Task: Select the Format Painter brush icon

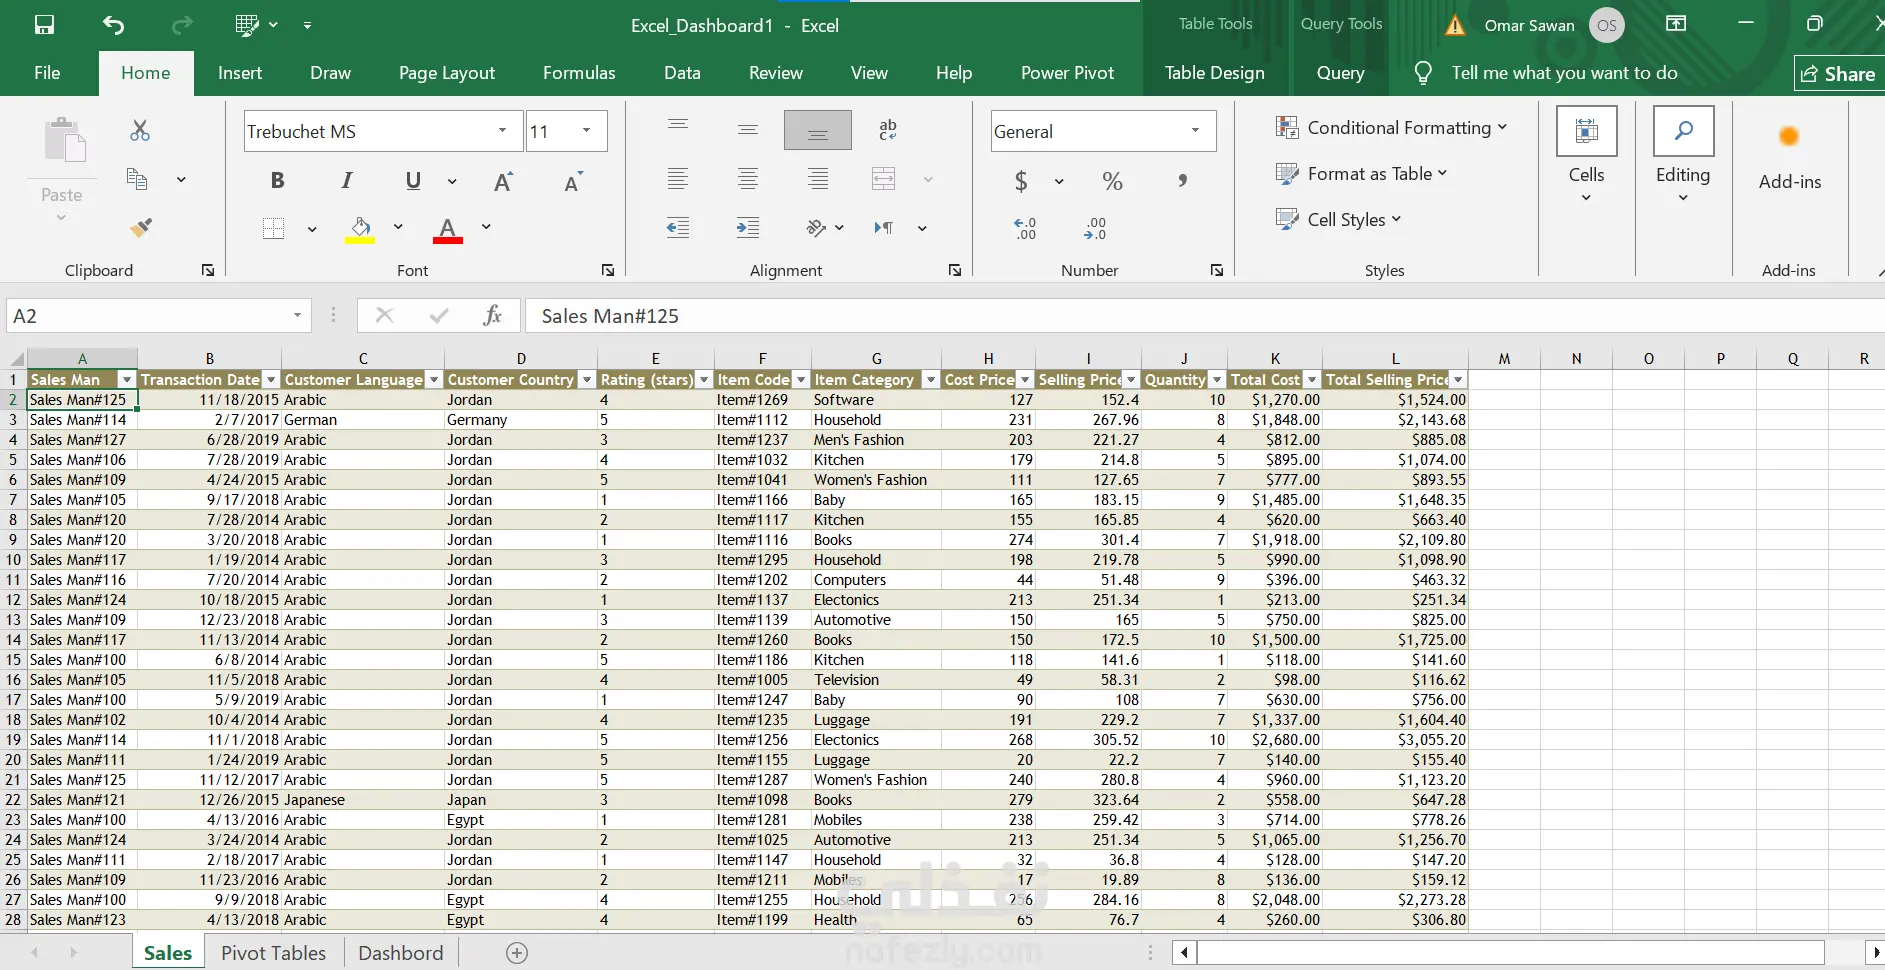Action: click(141, 228)
